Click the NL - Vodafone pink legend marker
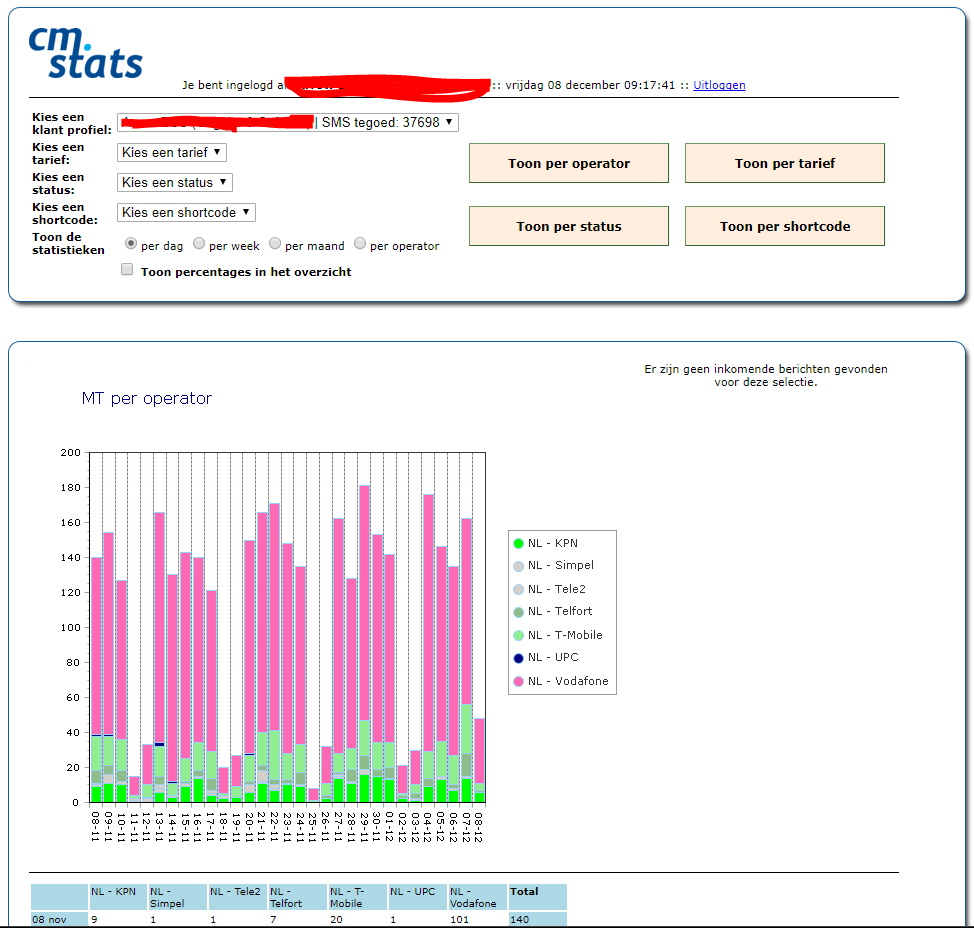This screenshot has width=974, height=928. 518,681
